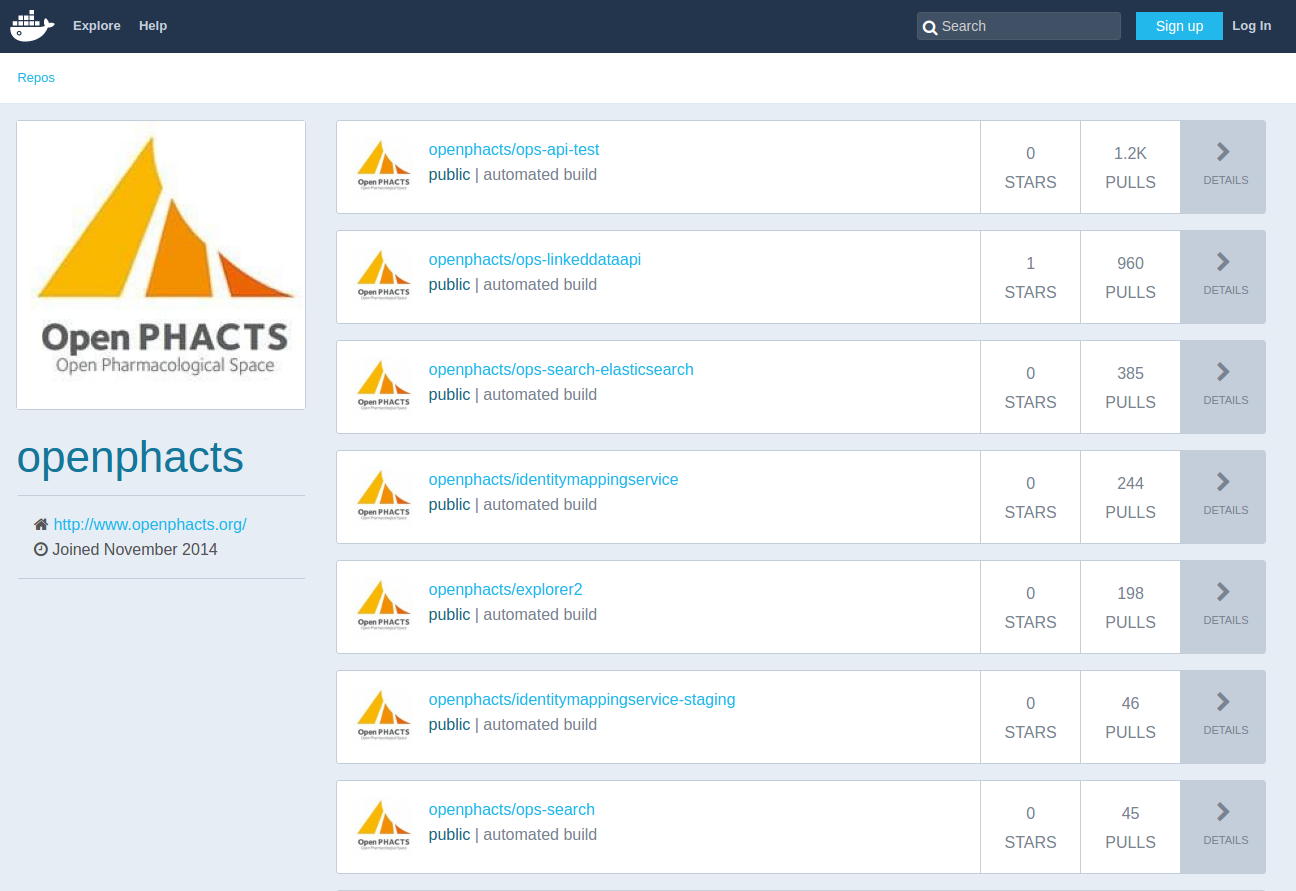Expand details of ops-search-elasticsearch

(1223, 387)
